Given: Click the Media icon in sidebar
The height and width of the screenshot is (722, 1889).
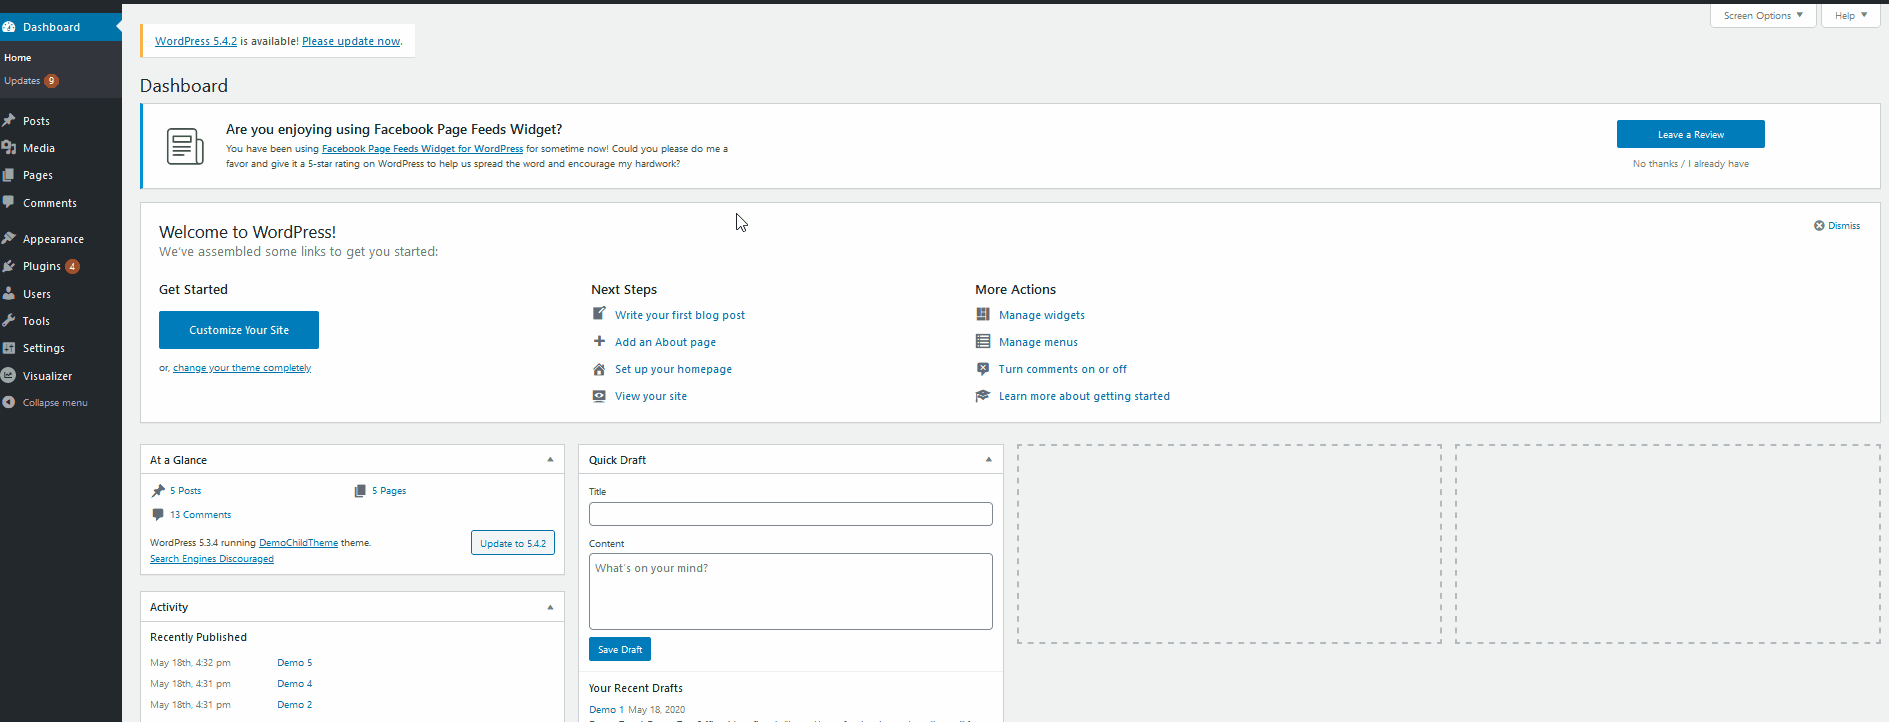Looking at the screenshot, I should point(8,147).
